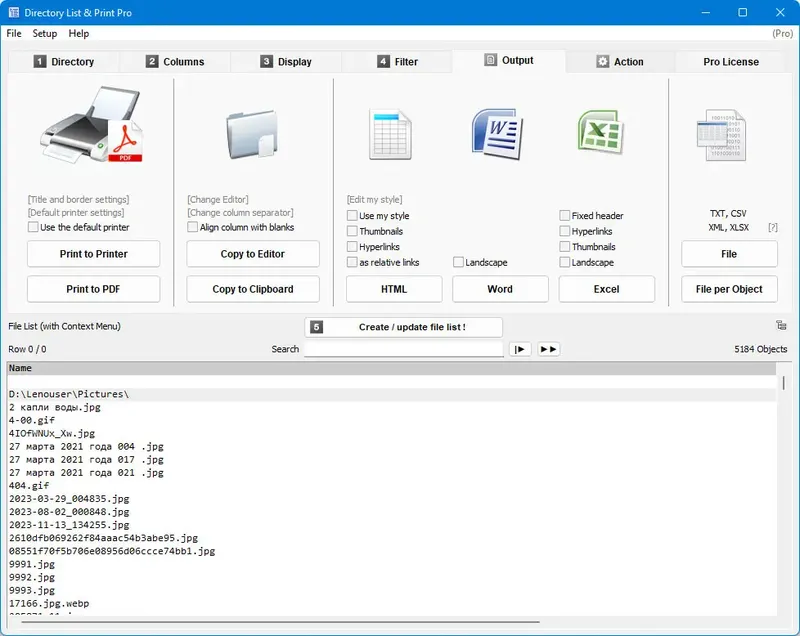Click the Change Editor link
Image resolution: width=800 pixels, height=636 pixels.
click(218, 199)
